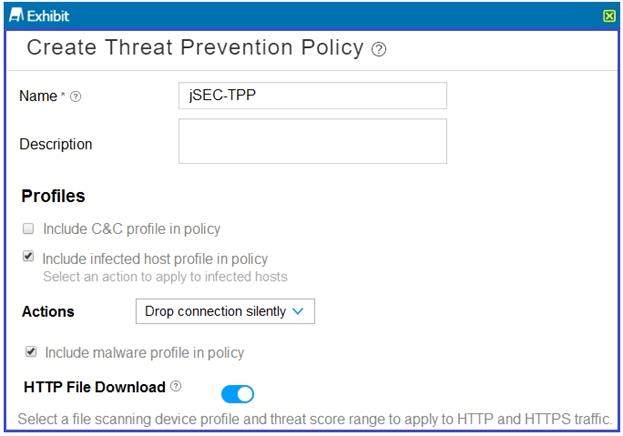Viewport: 623px width, 436px height.
Task: Click the help icon next to Name
Action: [75, 97]
